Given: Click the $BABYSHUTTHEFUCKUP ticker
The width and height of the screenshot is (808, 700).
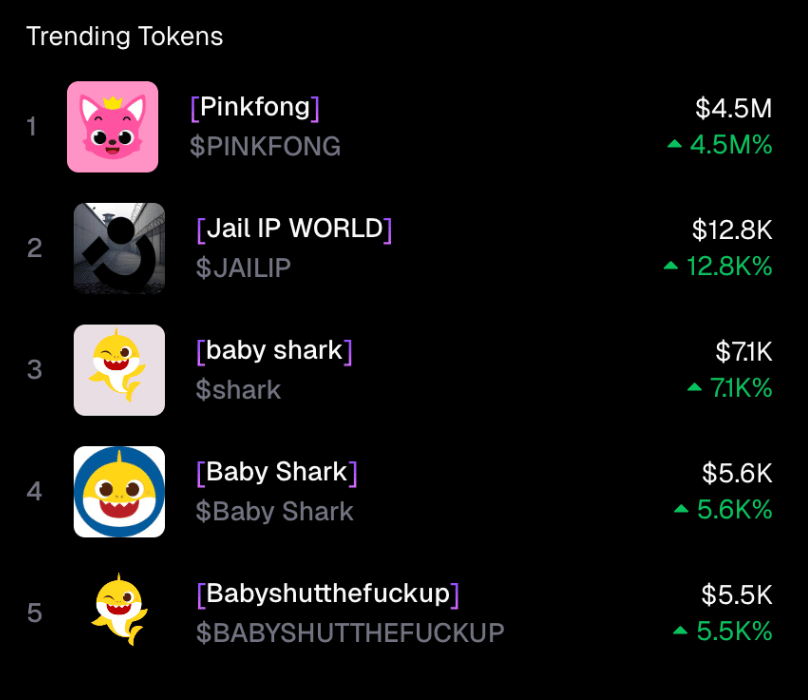Looking at the screenshot, I should tap(350, 632).
